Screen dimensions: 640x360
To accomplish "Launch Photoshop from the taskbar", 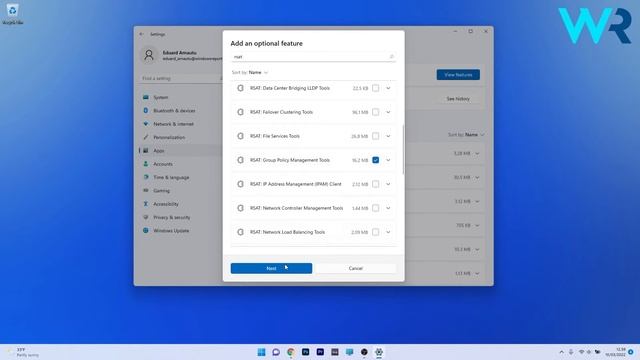I will click(x=305, y=352).
